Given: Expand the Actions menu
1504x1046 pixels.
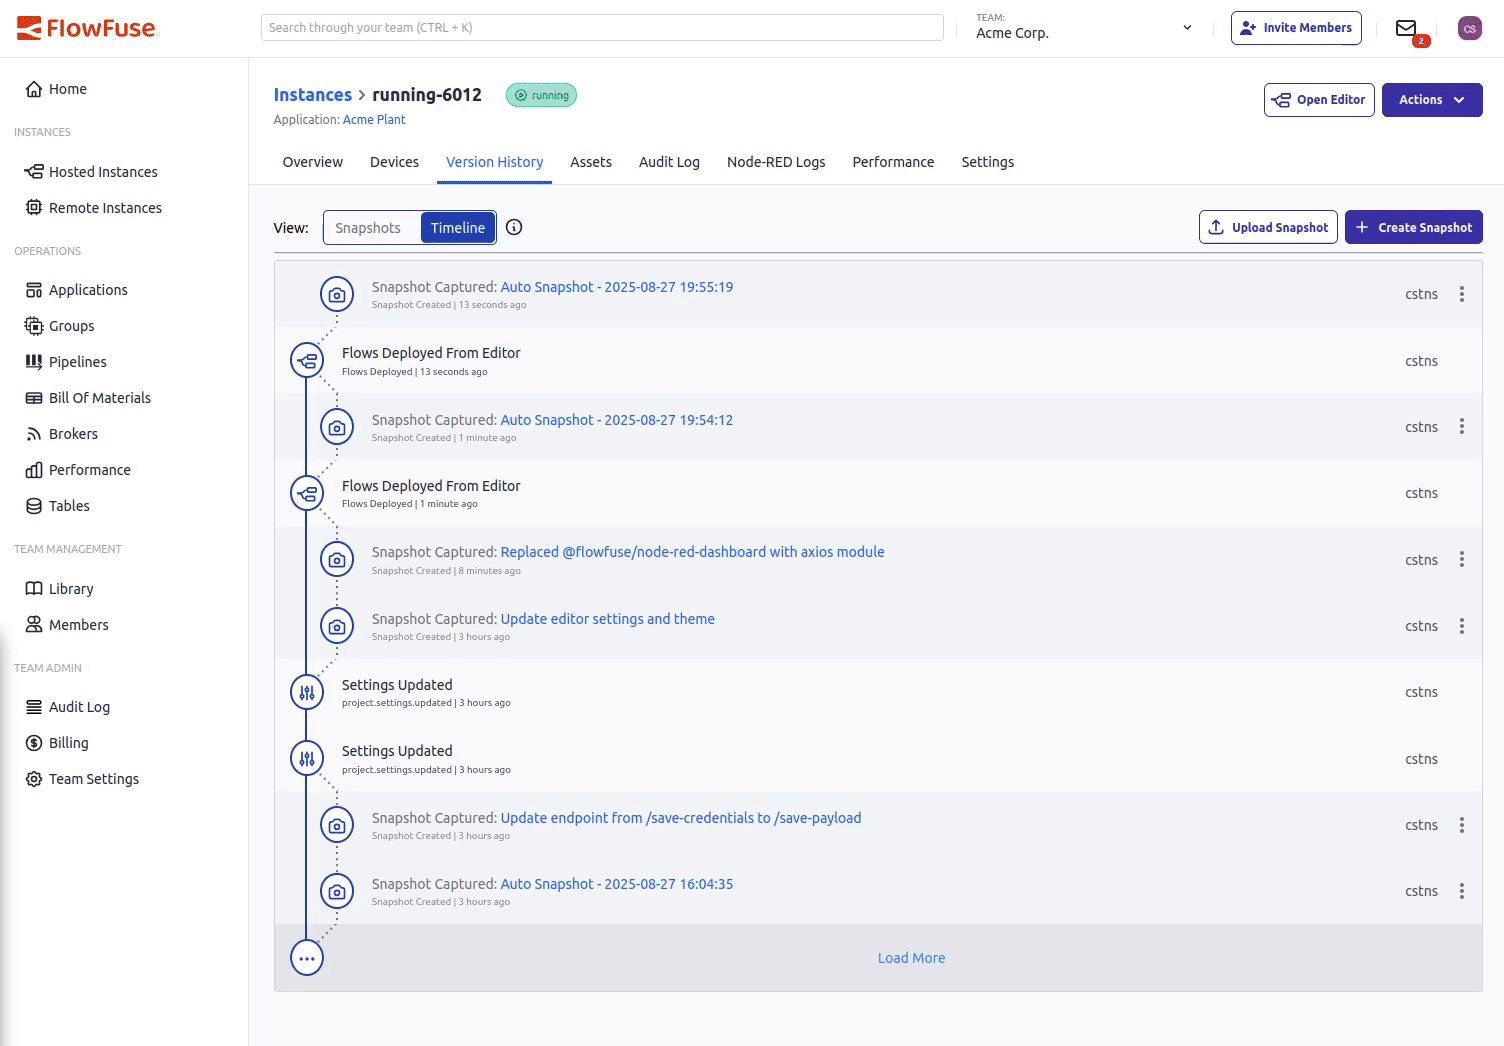Looking at the screenshot, I should pos(1431,99).
